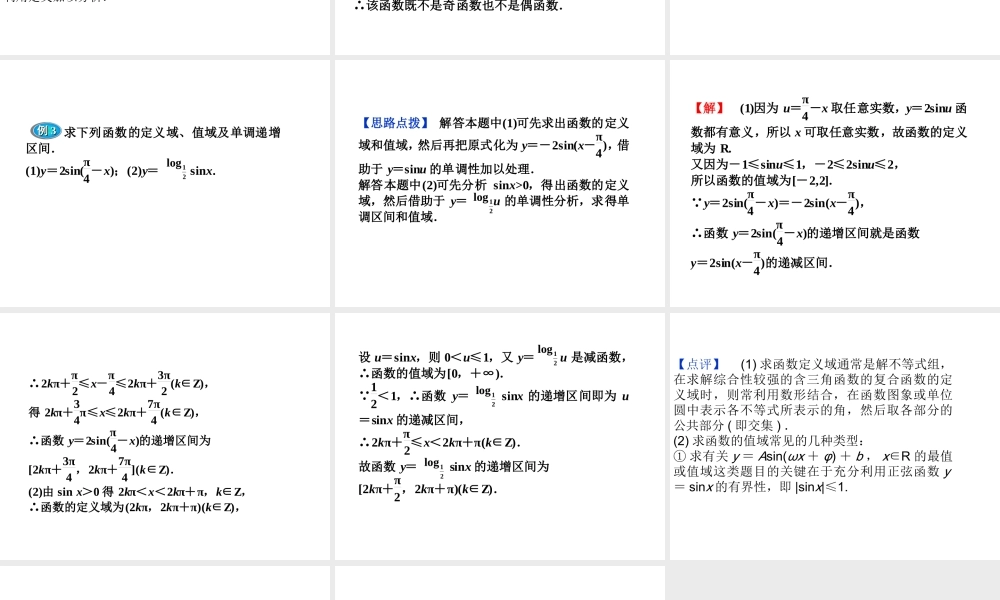Image resolution: width=1000 pixels, height=600 pixels.
Task: Click the formula (1)y=2sin(π/4−x)
Action: (x=71, y=170)
